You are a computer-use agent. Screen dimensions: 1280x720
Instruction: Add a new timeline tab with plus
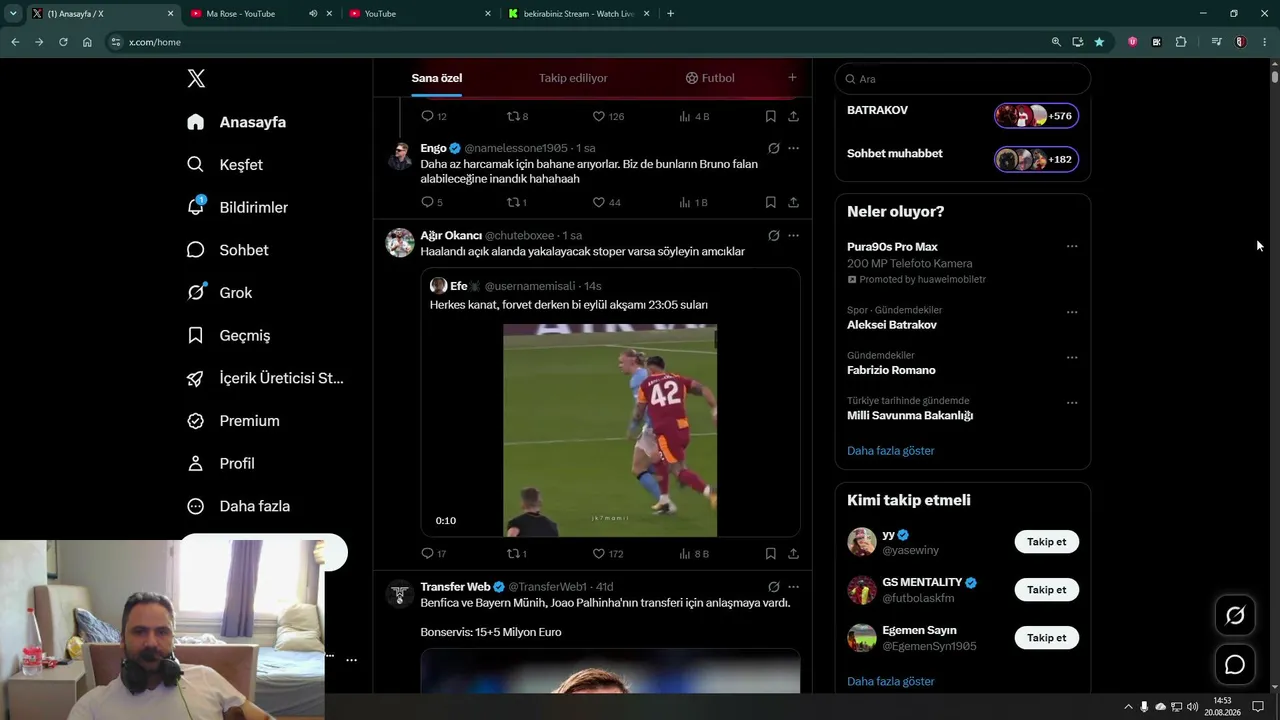pos(792,78)
